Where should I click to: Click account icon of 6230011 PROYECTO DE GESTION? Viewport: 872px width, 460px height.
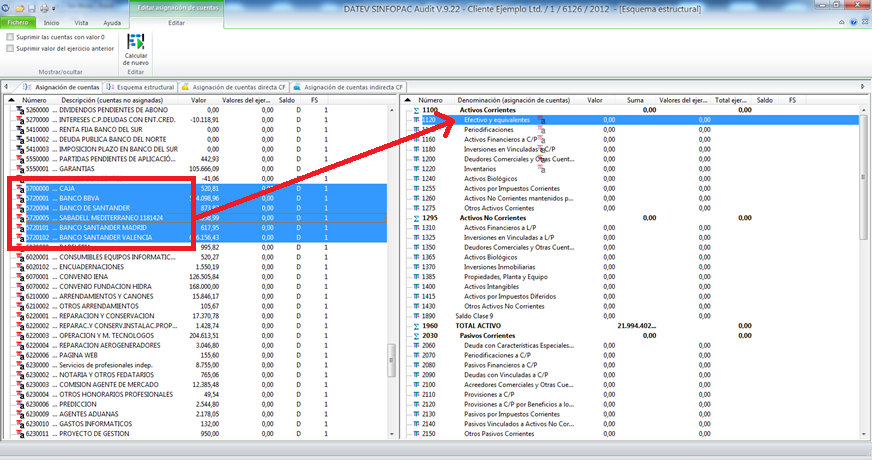pos(20,434)
